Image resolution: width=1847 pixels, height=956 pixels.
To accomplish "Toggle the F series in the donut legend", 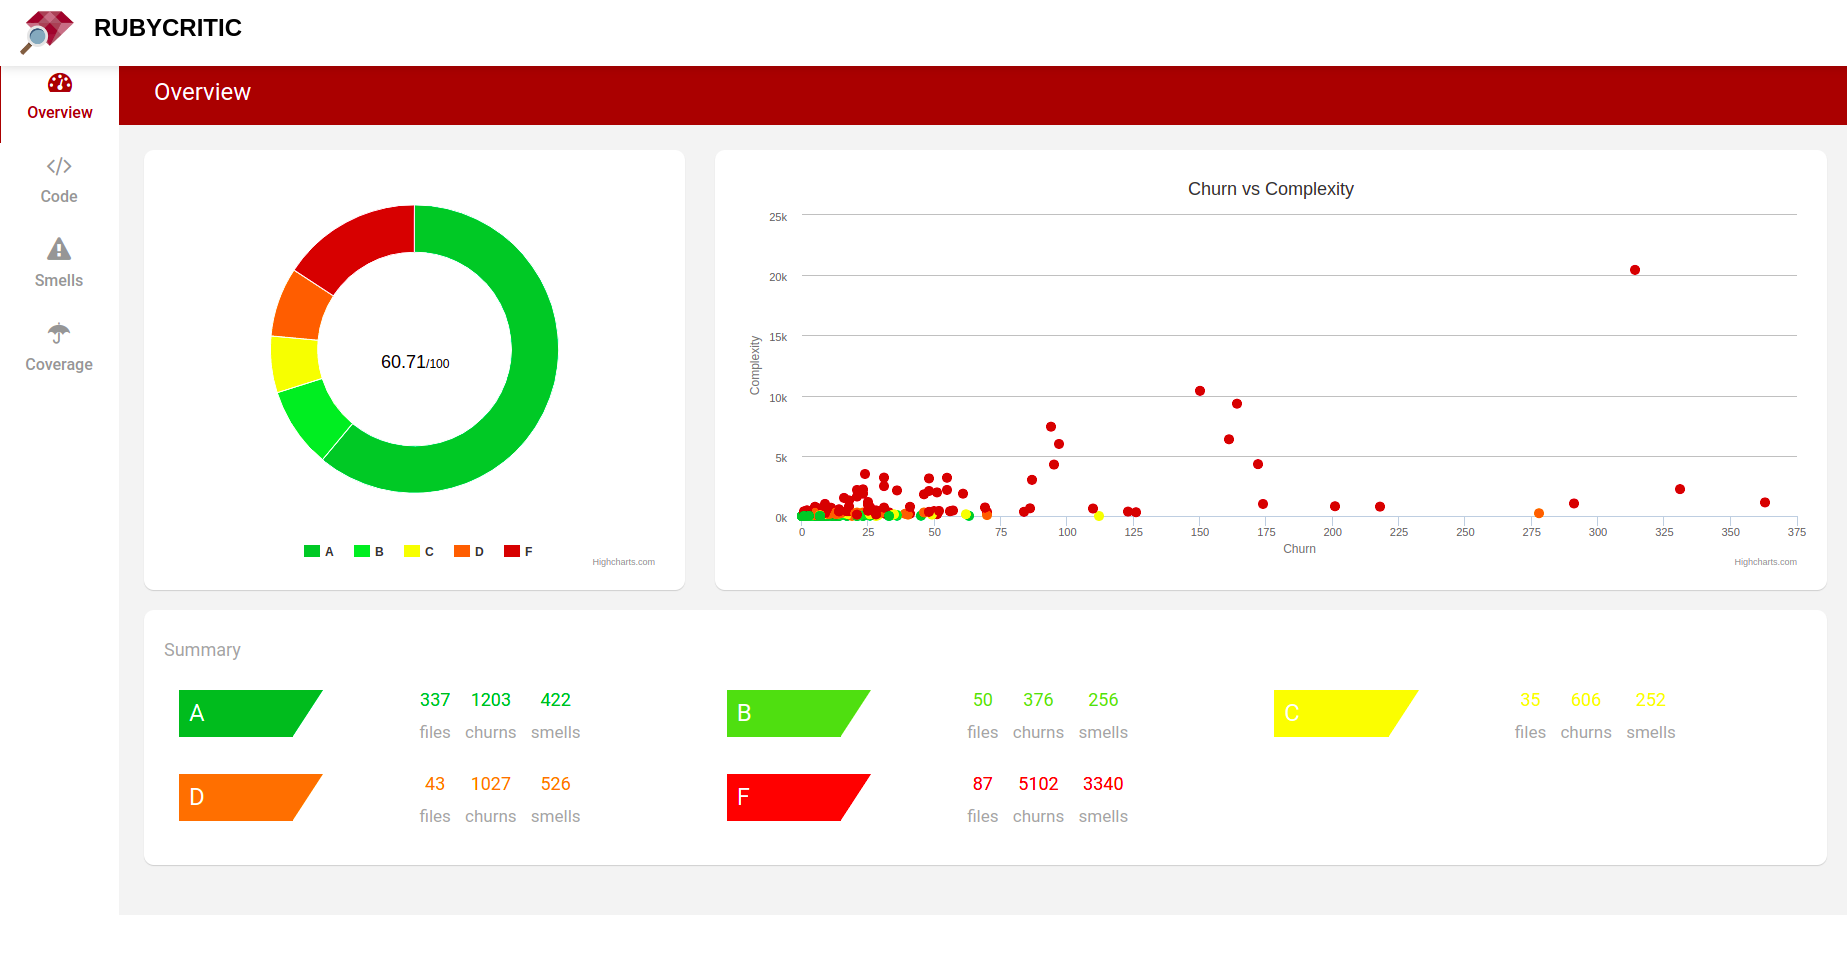I will point(518,552).
